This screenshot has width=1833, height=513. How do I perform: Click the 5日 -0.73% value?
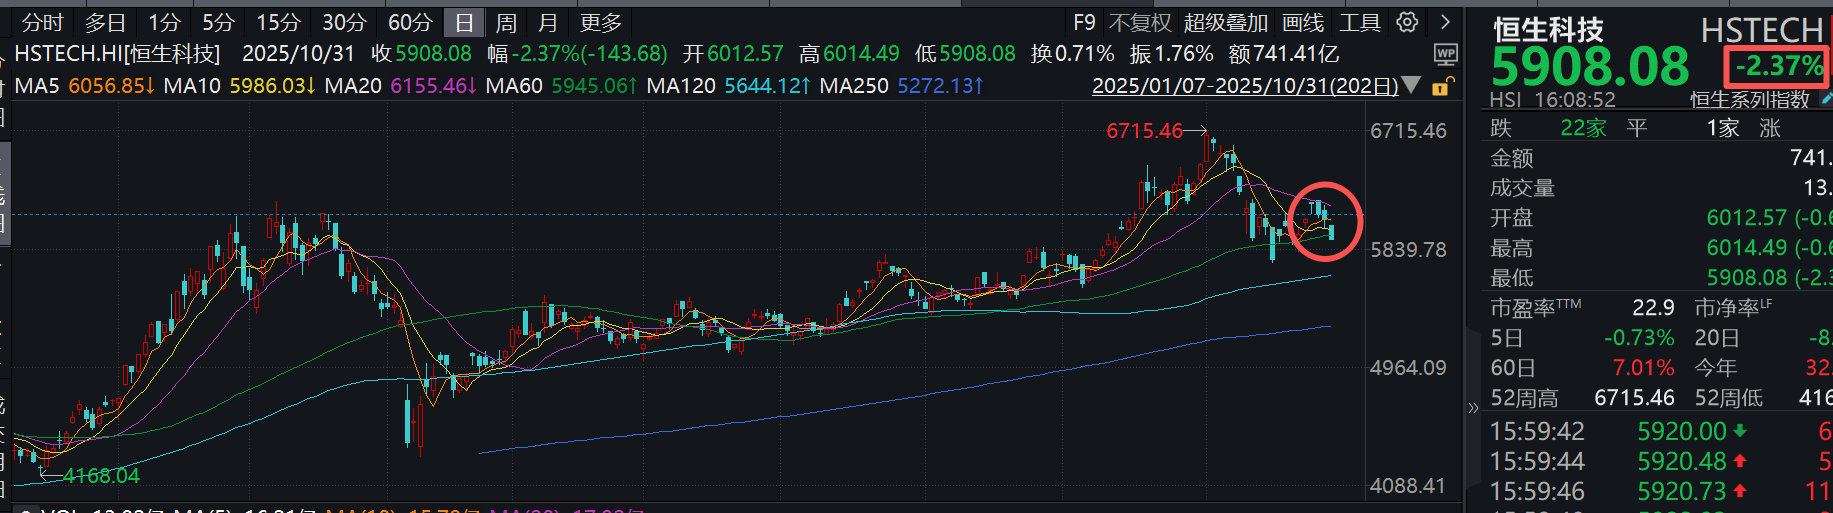[1639, 338]
